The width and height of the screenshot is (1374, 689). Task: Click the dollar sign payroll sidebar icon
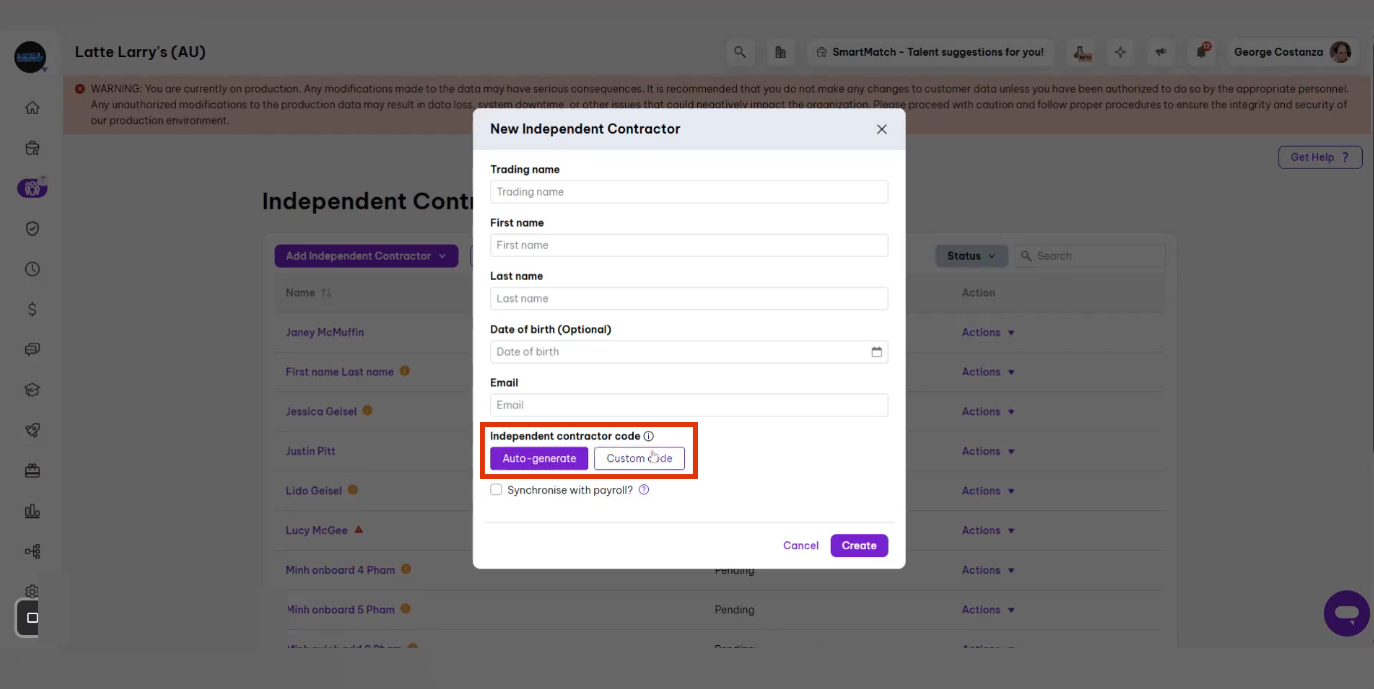pos(32,310)
